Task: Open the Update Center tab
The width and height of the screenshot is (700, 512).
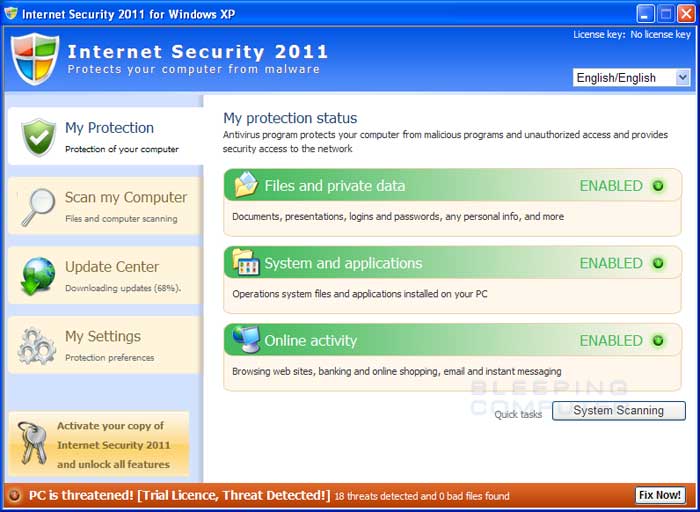Action: 105,275
